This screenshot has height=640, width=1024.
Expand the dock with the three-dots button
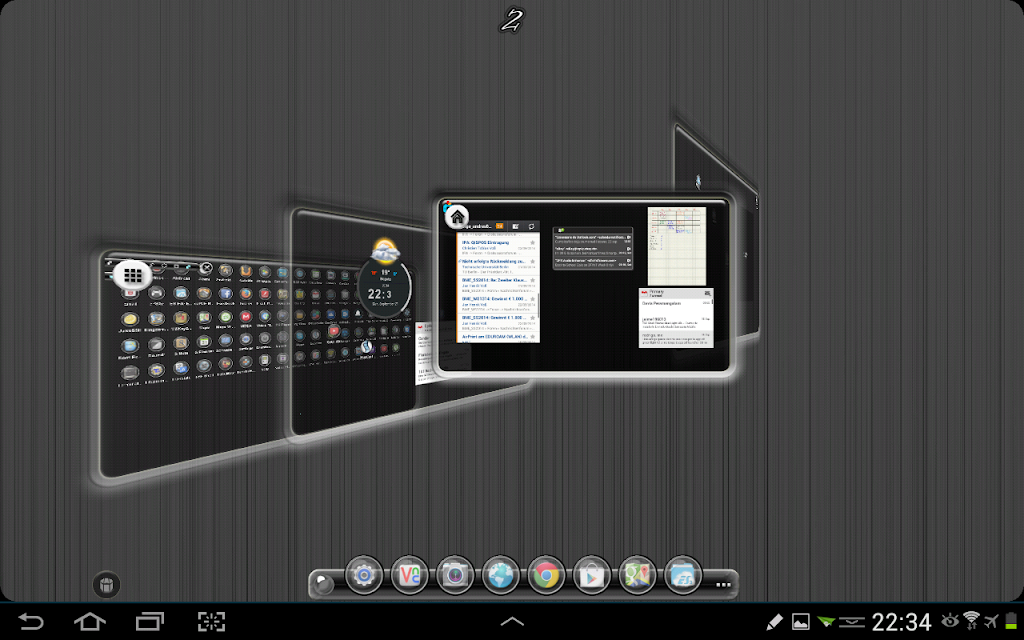tap(724, 582)
